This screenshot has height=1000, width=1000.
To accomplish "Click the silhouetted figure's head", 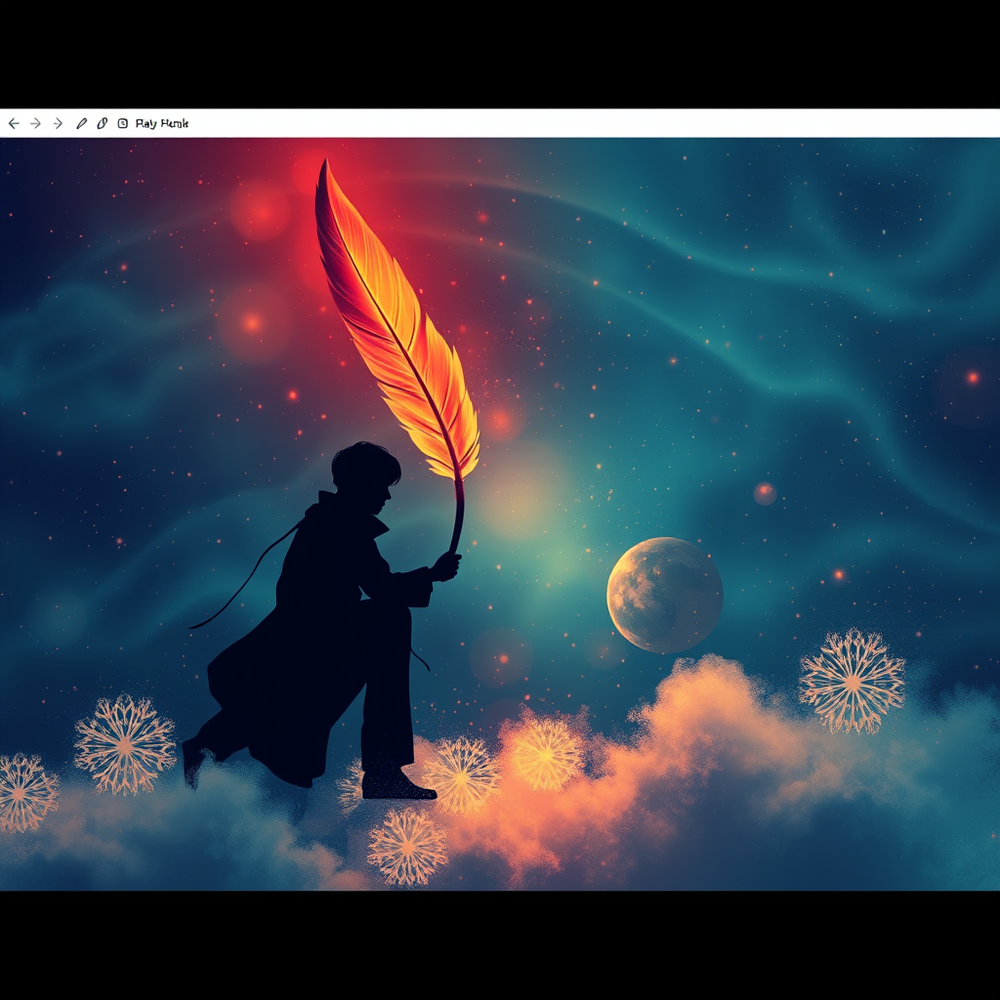I will click(x=364, y=470).
